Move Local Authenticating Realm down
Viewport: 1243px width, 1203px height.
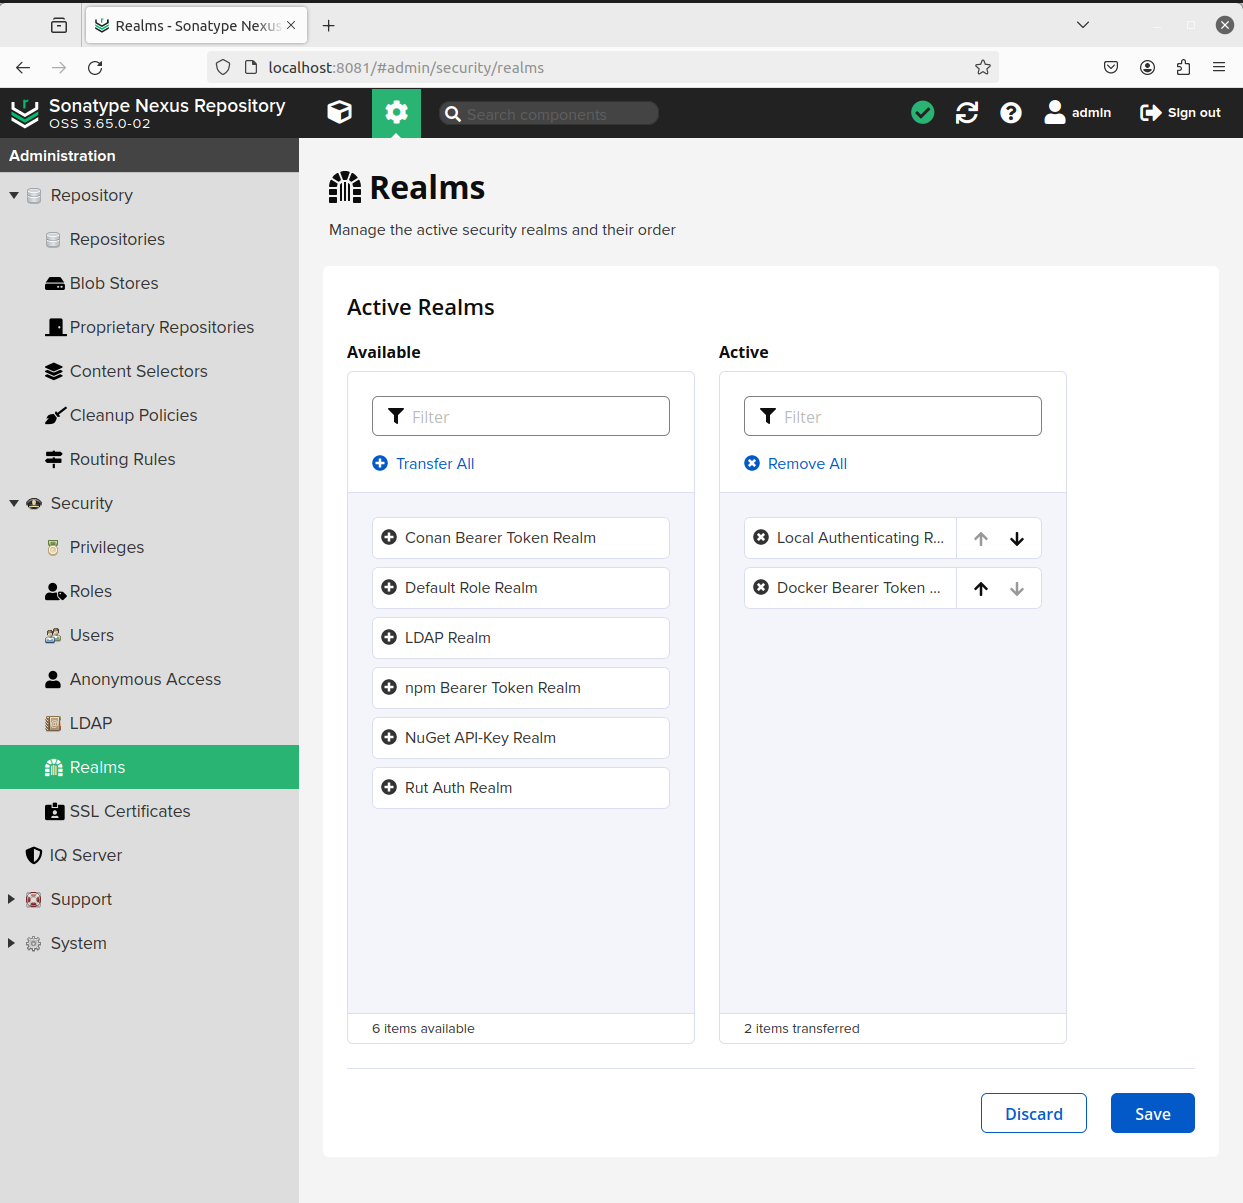1017,539
